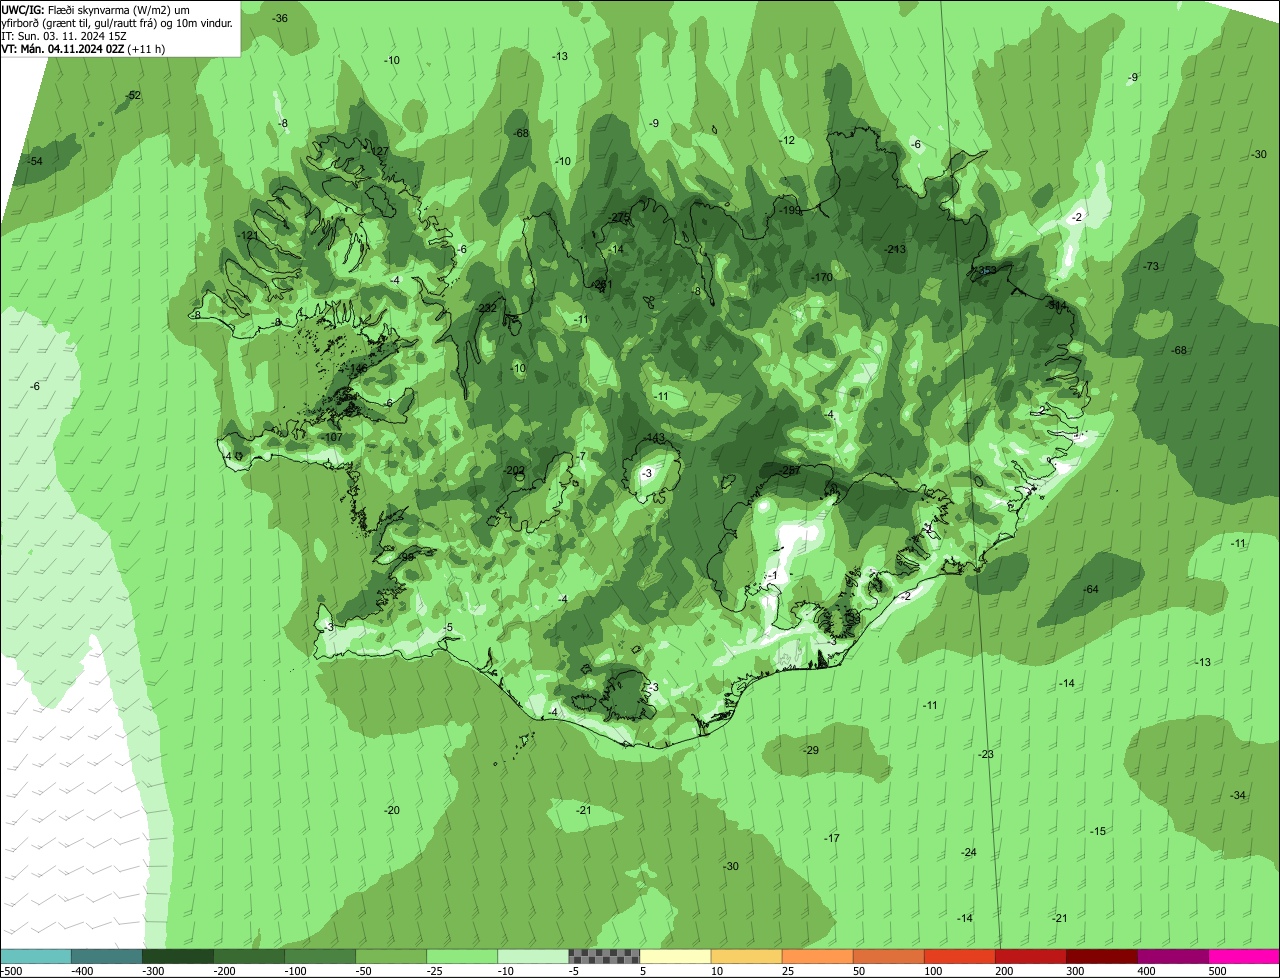Click the -100 to -50 green legend swatch
The height and width of the screenshot is (978, 1280).
pos(320,956)
